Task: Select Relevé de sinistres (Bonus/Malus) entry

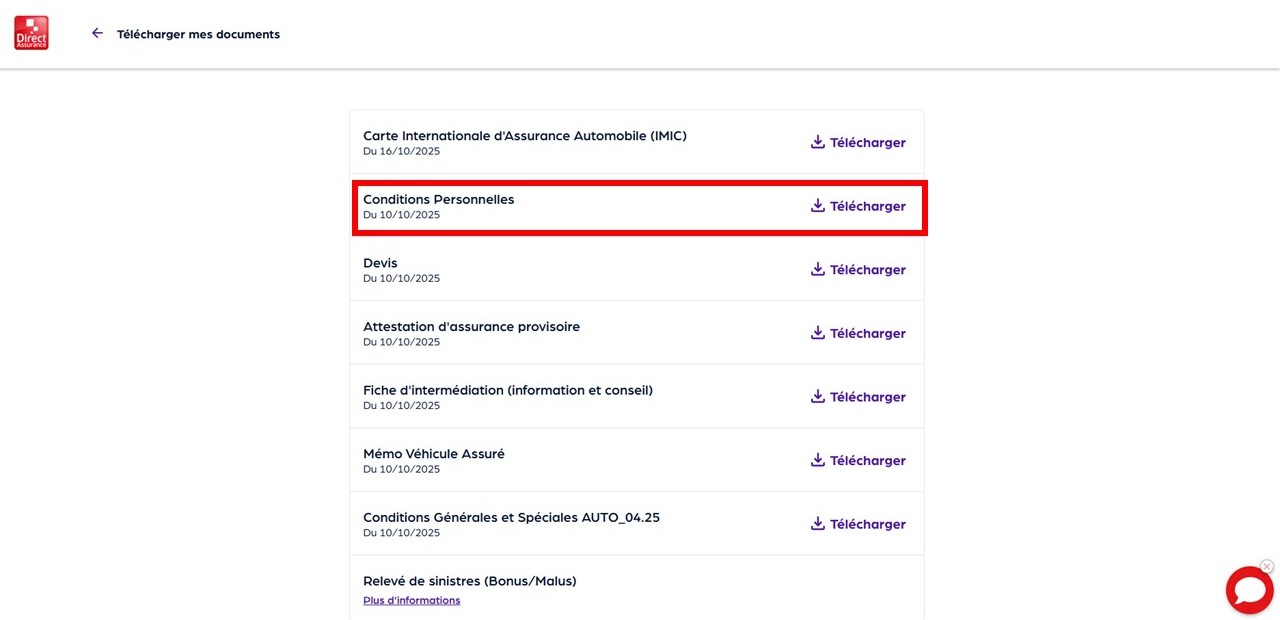Action: click(469, 581)
